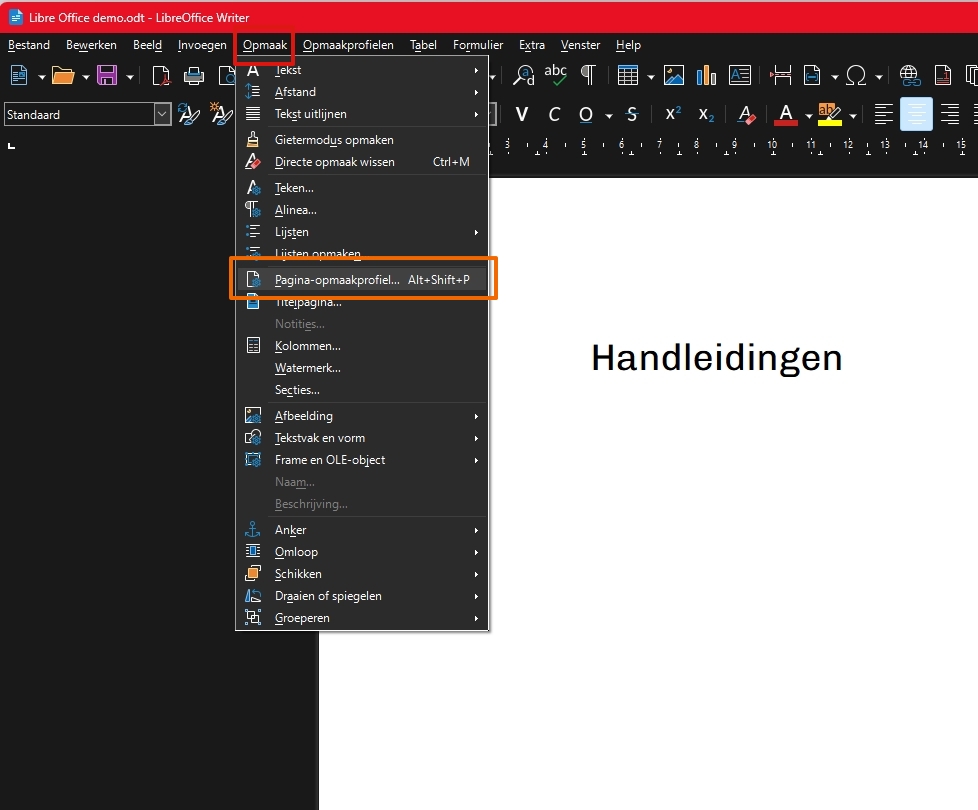Click the New document icon
The image size is (978, 810).
(x=19, y=75)
